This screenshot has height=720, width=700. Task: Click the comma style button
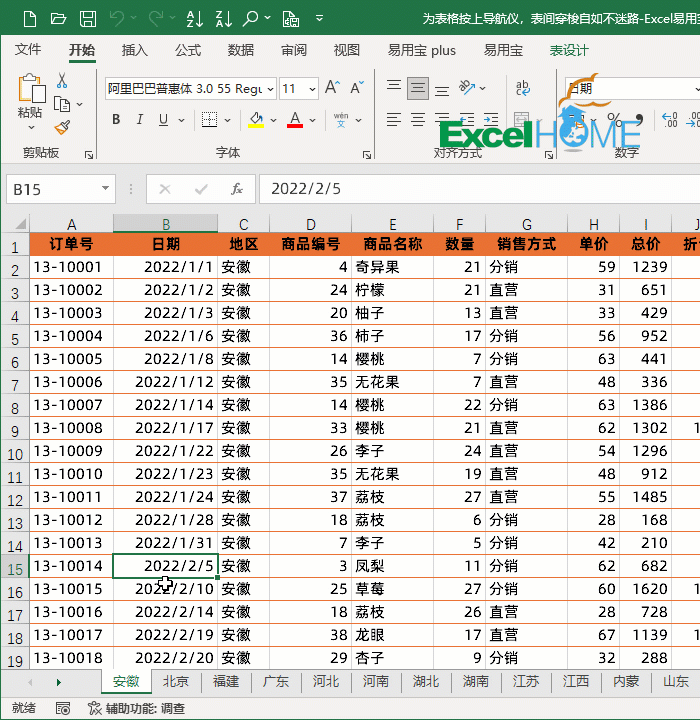[x=638, y=120]
